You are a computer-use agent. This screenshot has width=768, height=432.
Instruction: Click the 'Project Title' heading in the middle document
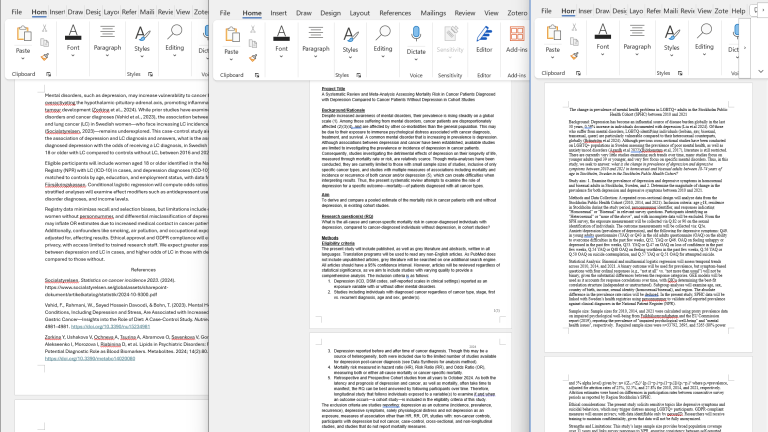pos(333,89)
